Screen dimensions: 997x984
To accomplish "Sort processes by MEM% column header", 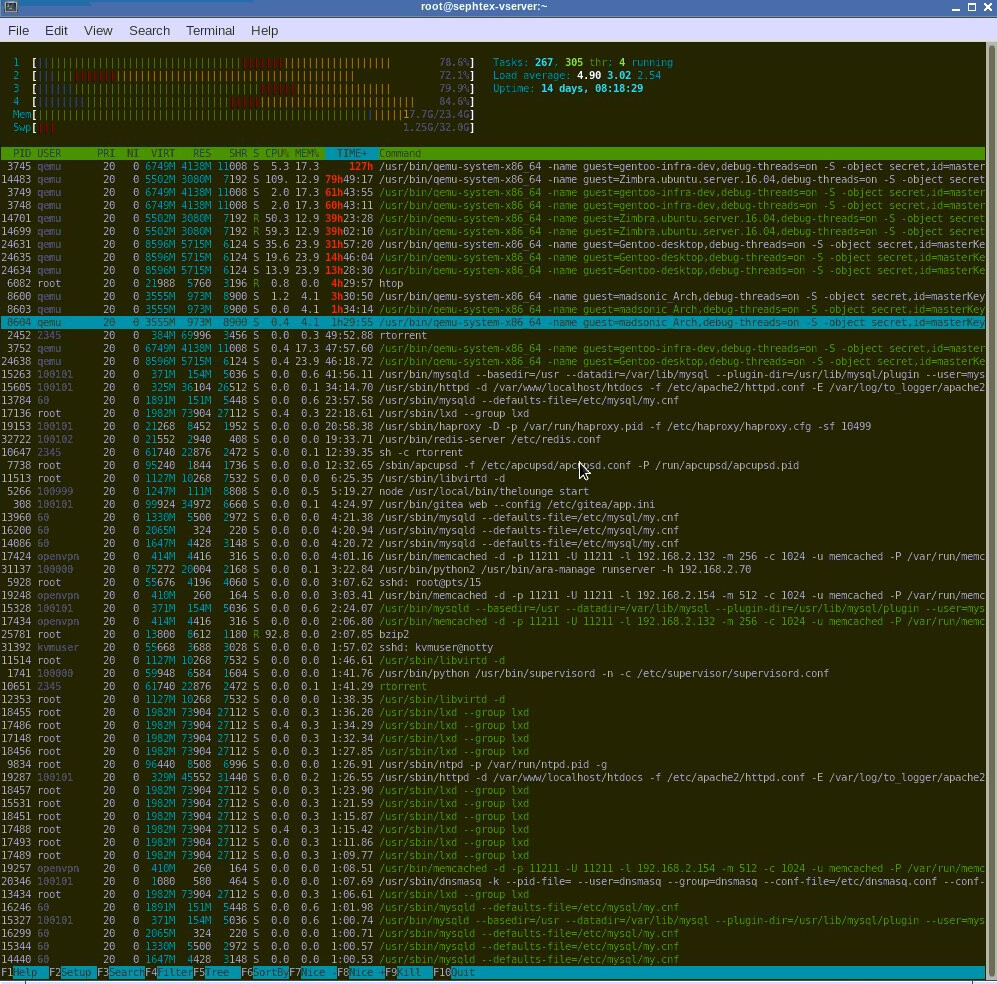I will (307, 153).
